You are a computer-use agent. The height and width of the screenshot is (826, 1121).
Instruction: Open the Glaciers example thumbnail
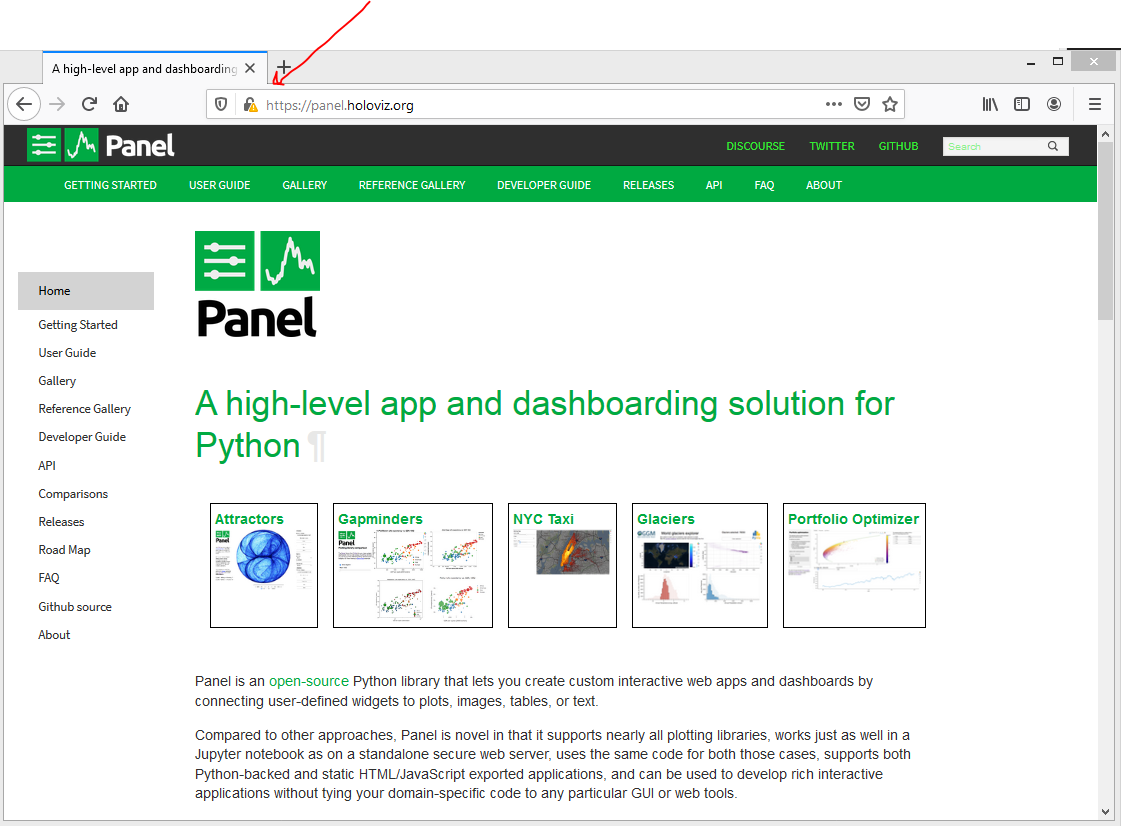pos(700,566)
